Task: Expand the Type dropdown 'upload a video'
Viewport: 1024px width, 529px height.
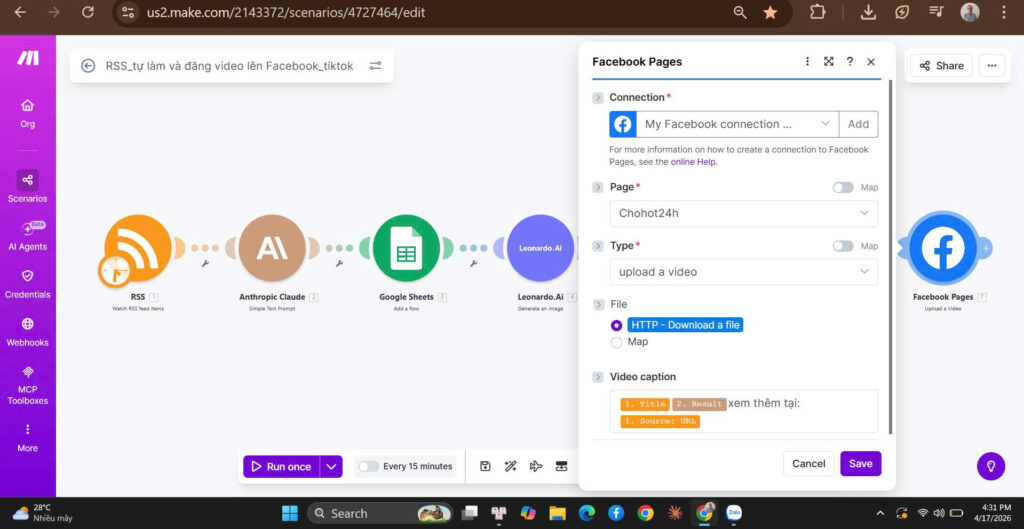Action: pos(743,272)
